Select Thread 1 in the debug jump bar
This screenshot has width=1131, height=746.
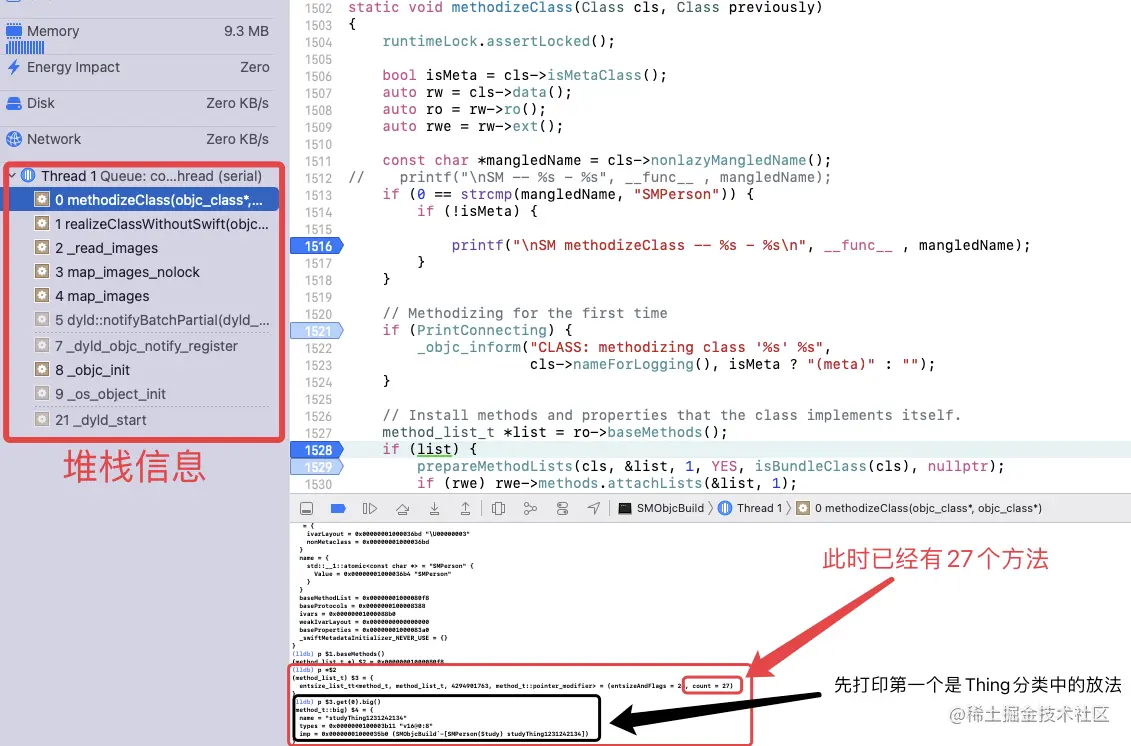pos(750,508)
